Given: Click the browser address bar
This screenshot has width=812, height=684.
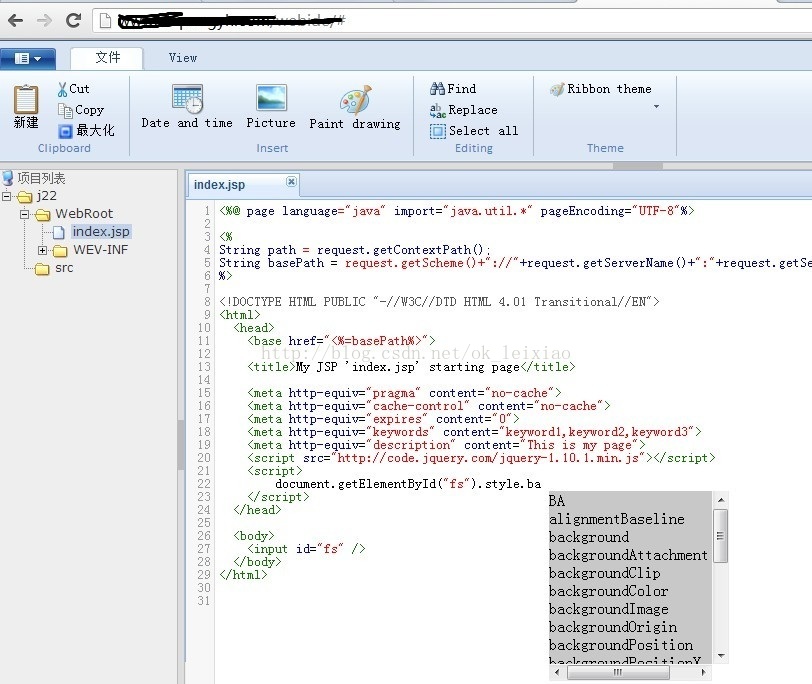Looking at the screenshot, I should pos(451,21).
